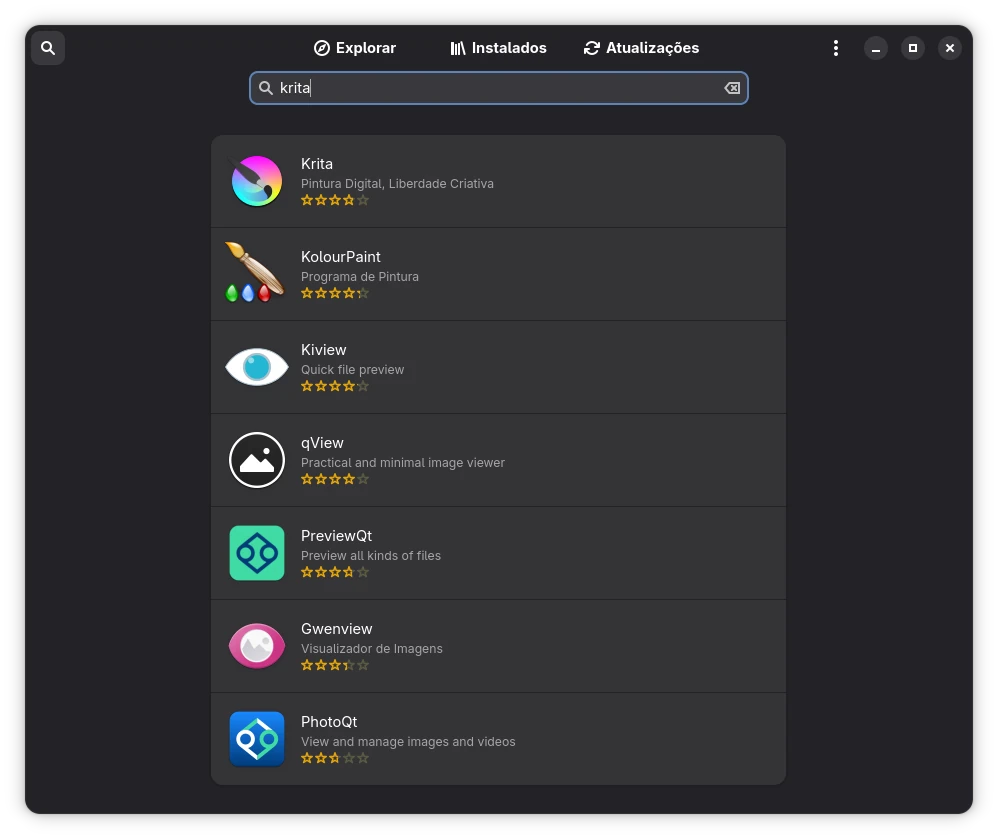Open the PreviewQt result title
Image resolution: width=998 pixels, height=839 pixels.
pos(336,535)
